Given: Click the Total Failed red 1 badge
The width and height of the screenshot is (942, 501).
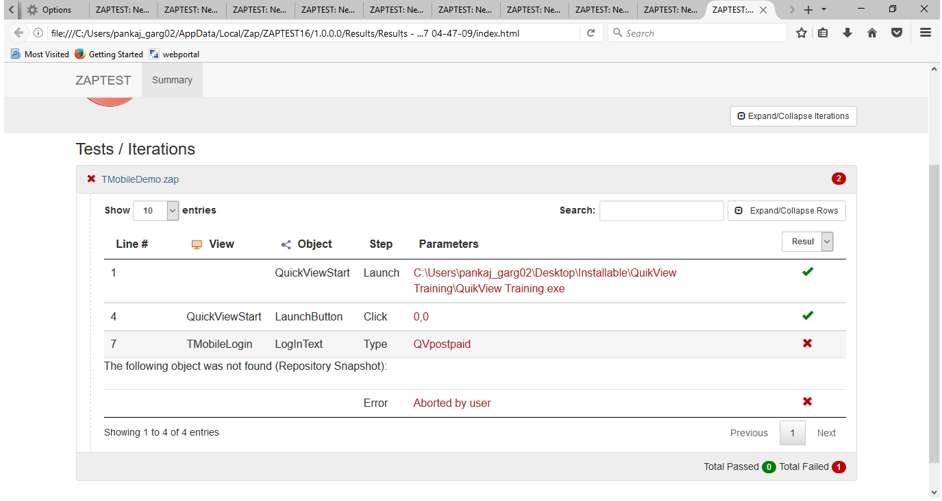Looking at the screenshot, I should coord(839,467).
